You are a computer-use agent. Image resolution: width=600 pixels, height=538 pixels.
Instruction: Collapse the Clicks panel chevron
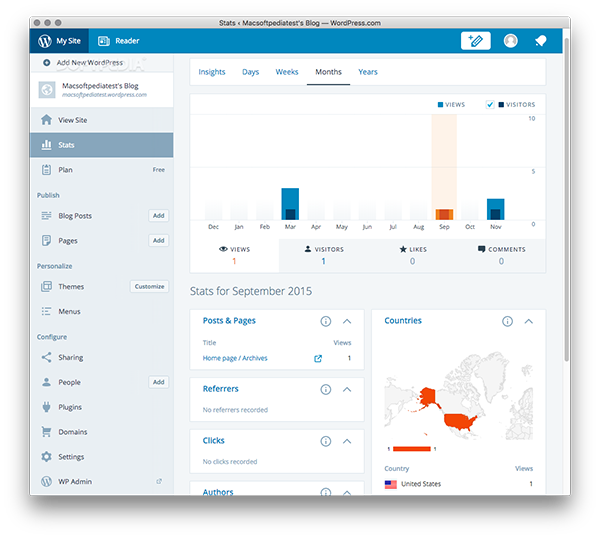[x=347, y=441]
